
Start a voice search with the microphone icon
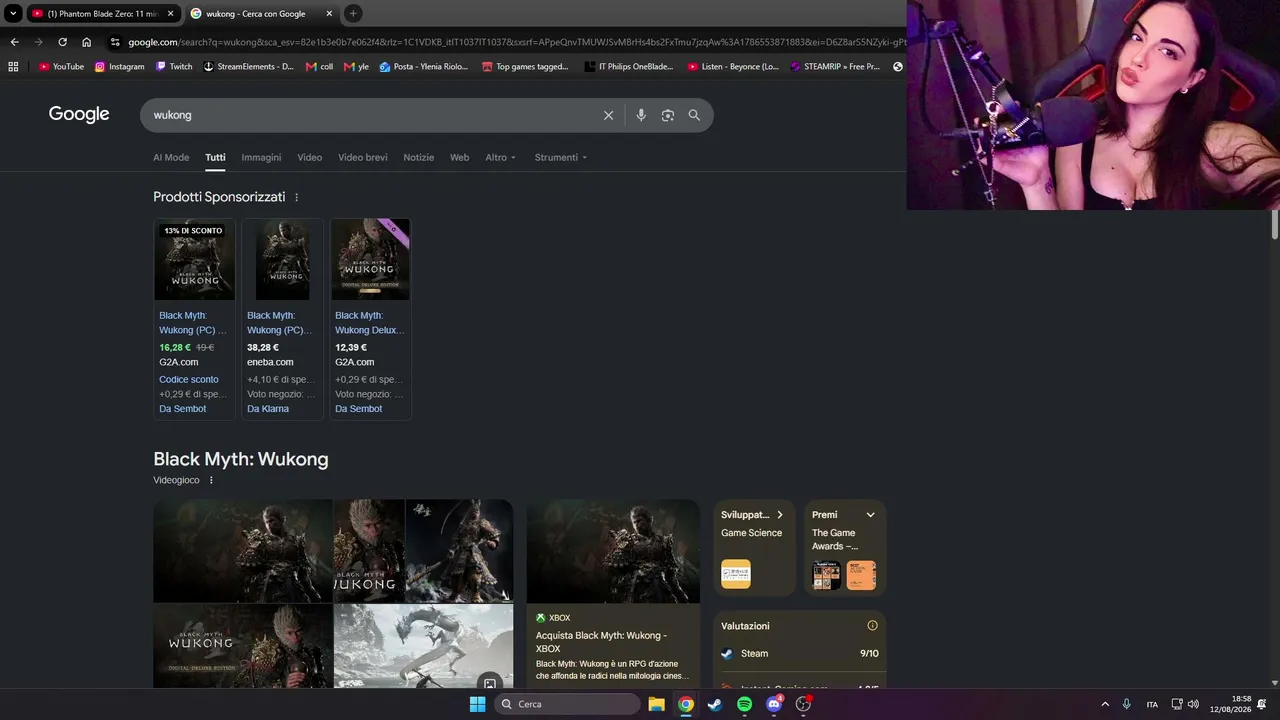coord(641,115)
